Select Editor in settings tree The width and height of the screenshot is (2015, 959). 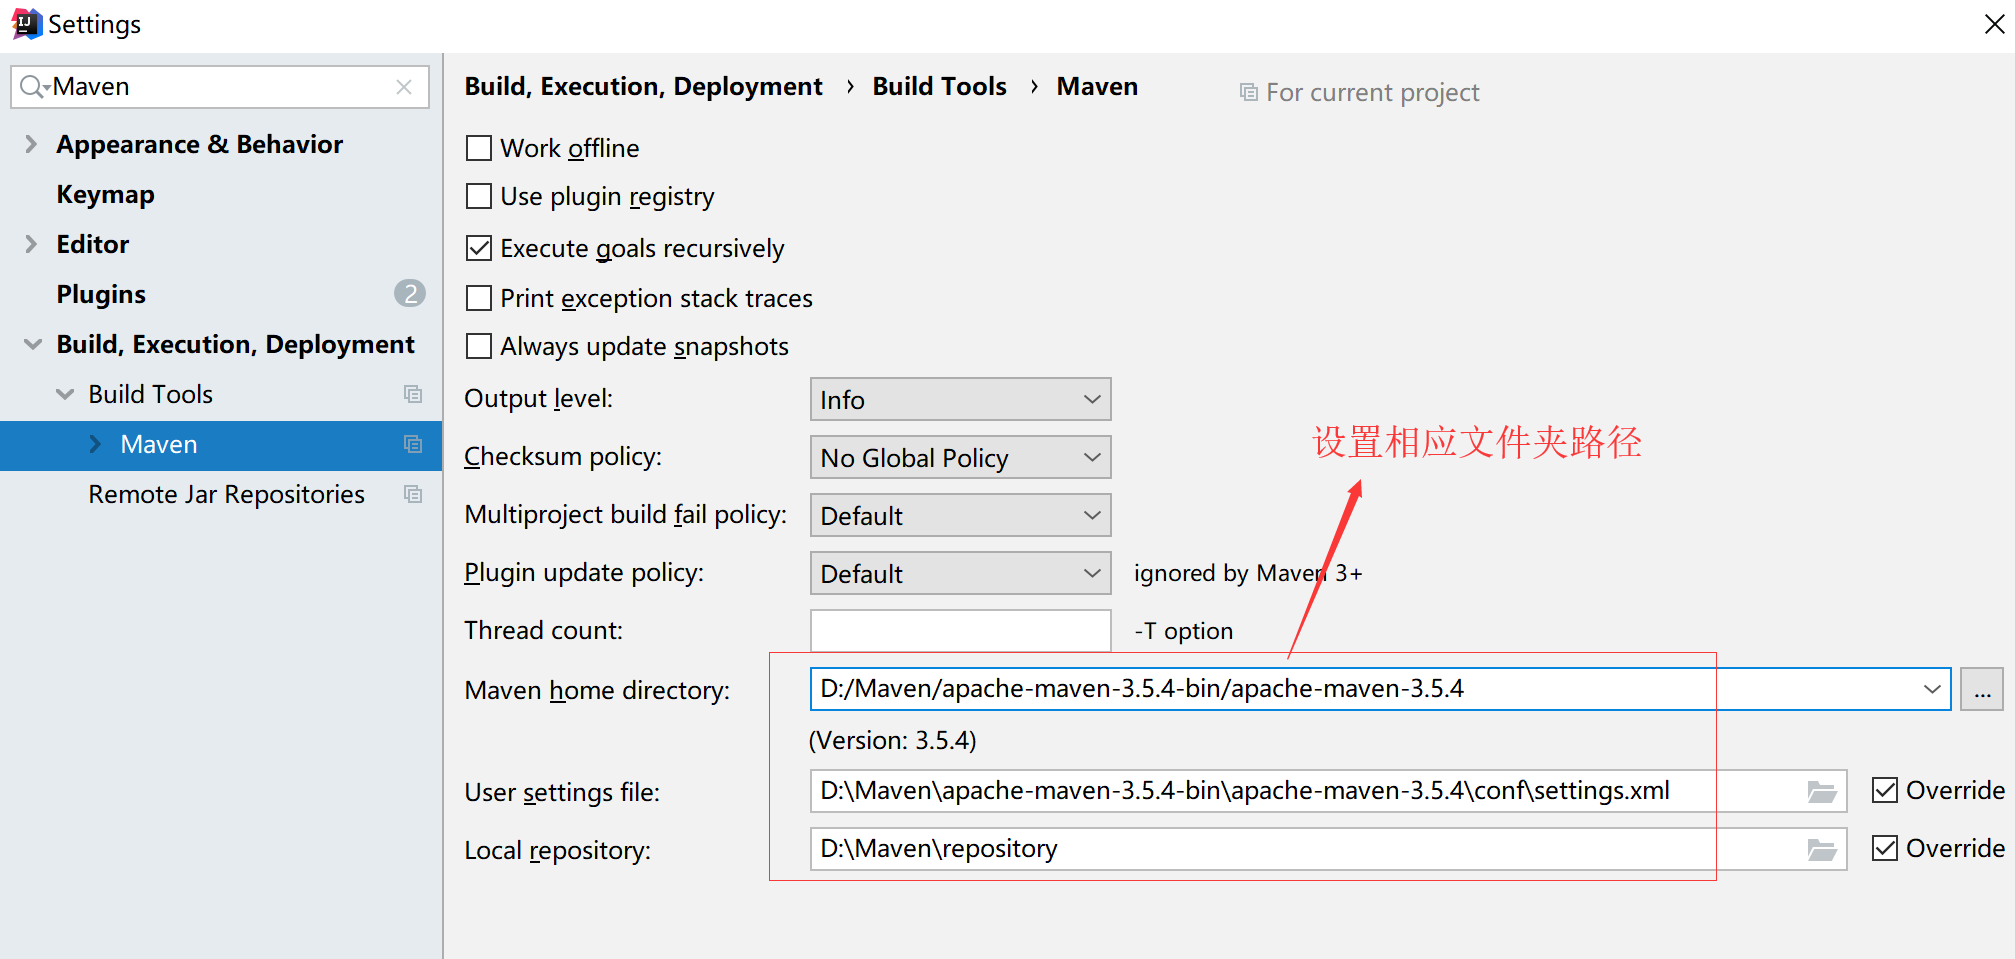tap(92, 244)
